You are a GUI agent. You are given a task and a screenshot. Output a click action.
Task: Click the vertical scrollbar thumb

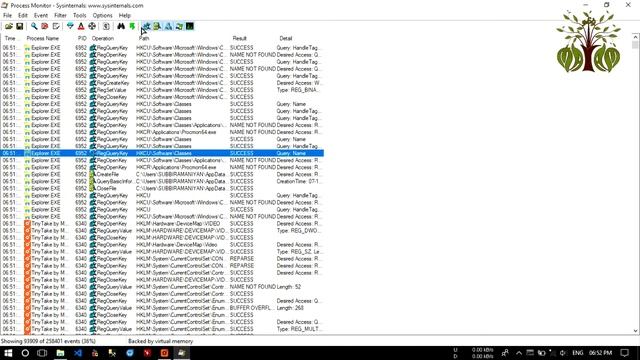(x=636, y=44)
